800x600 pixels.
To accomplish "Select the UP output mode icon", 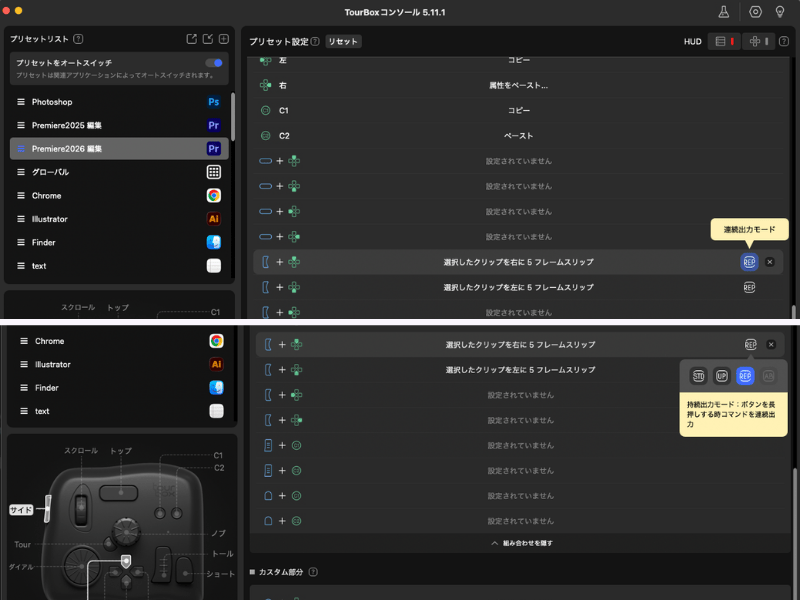I will 721,376.
